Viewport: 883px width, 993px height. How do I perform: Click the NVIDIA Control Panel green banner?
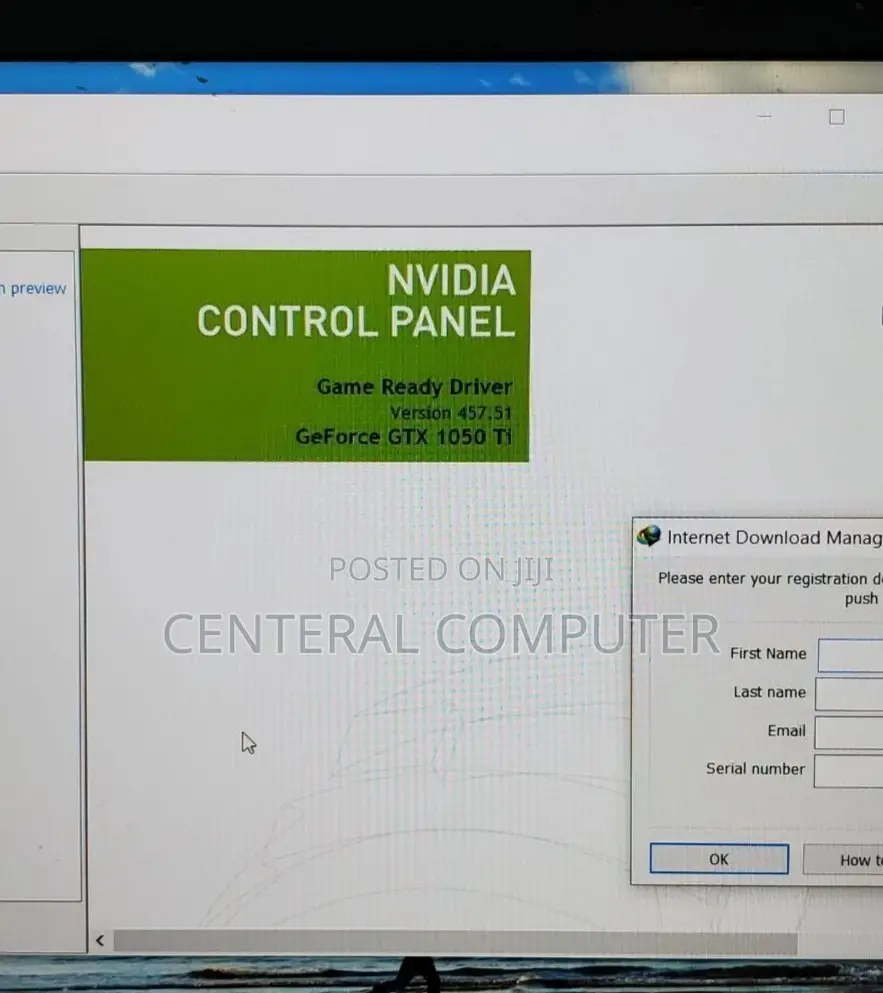(x=305, y=355)
